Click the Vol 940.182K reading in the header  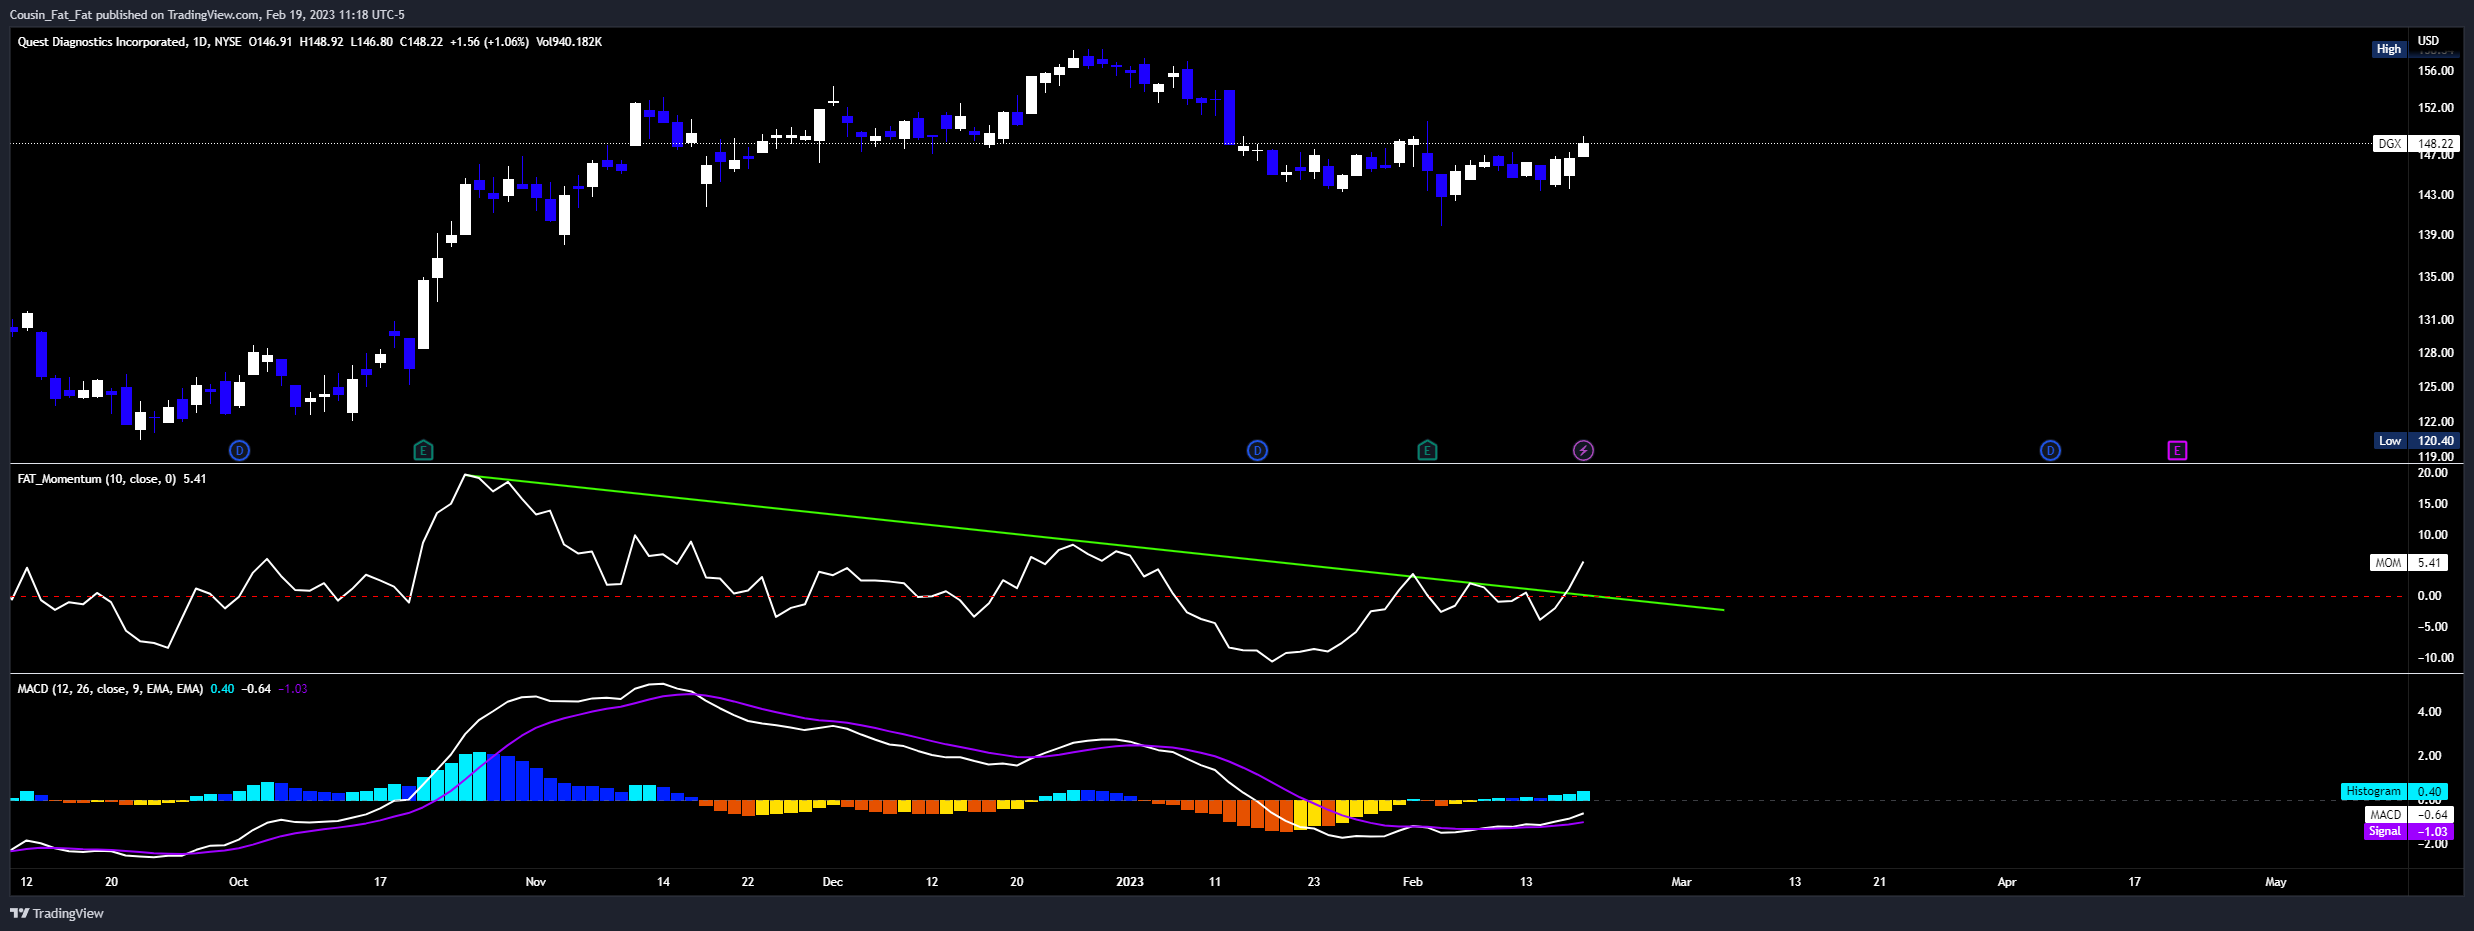[569, 42]
